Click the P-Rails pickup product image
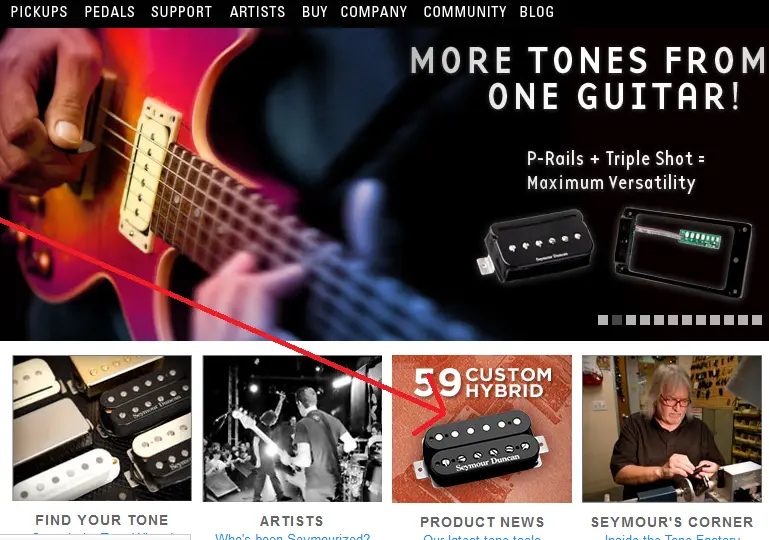Image resolution: width=769 pixels, height=540 pixels. pos(535,246)
